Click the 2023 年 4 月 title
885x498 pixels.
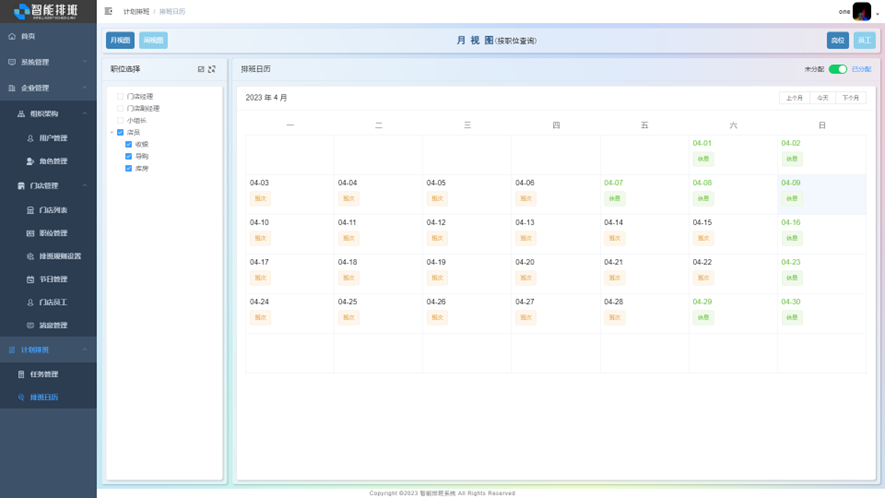(x=266, y=98)
